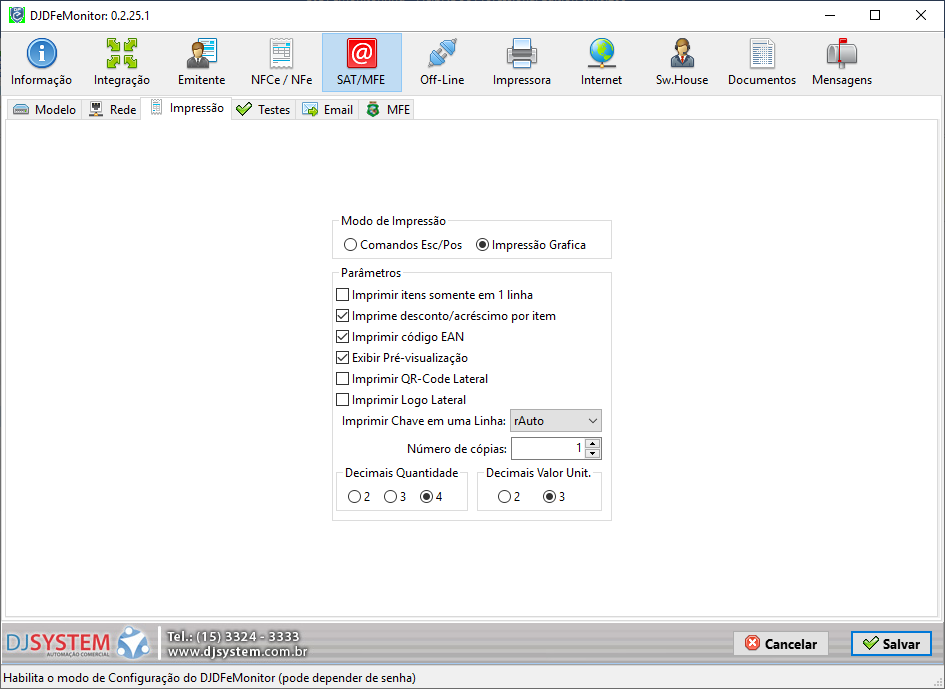Viewport: 945px width, 689px height.
Task: Select the Impressão tab
Action: coord(186,109)
